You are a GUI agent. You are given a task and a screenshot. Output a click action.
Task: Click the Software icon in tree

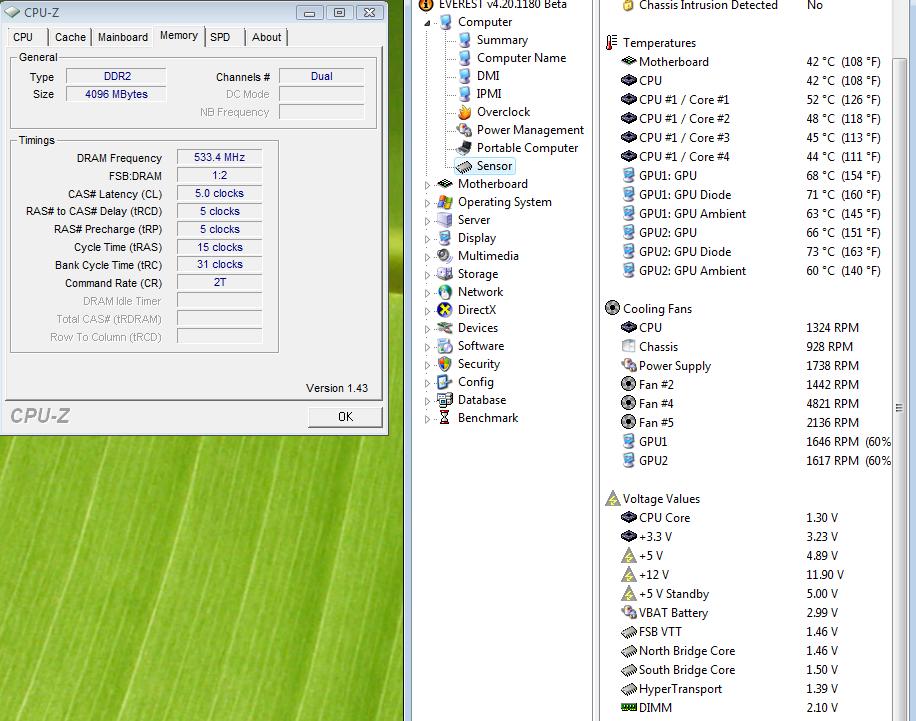[x=445, y=346]
